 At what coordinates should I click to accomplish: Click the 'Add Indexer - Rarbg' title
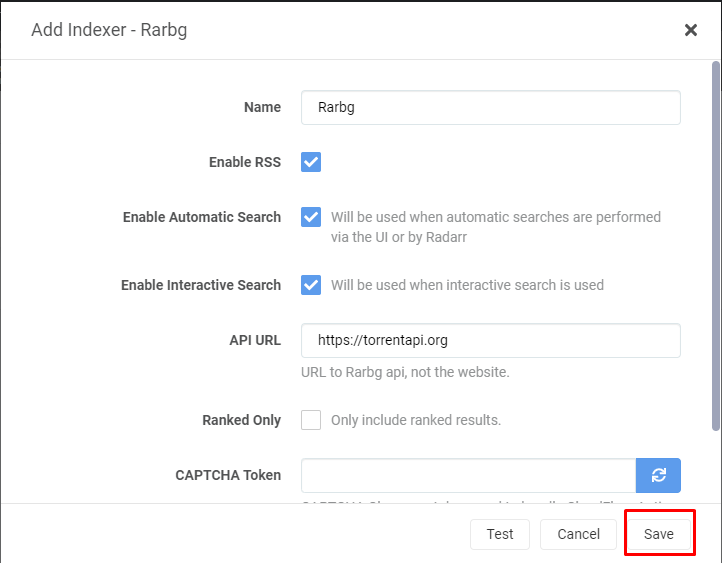tap(109, 30)
